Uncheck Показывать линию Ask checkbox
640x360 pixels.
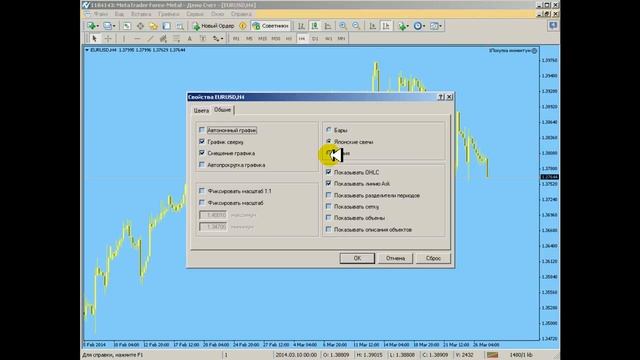coord(329,184)
